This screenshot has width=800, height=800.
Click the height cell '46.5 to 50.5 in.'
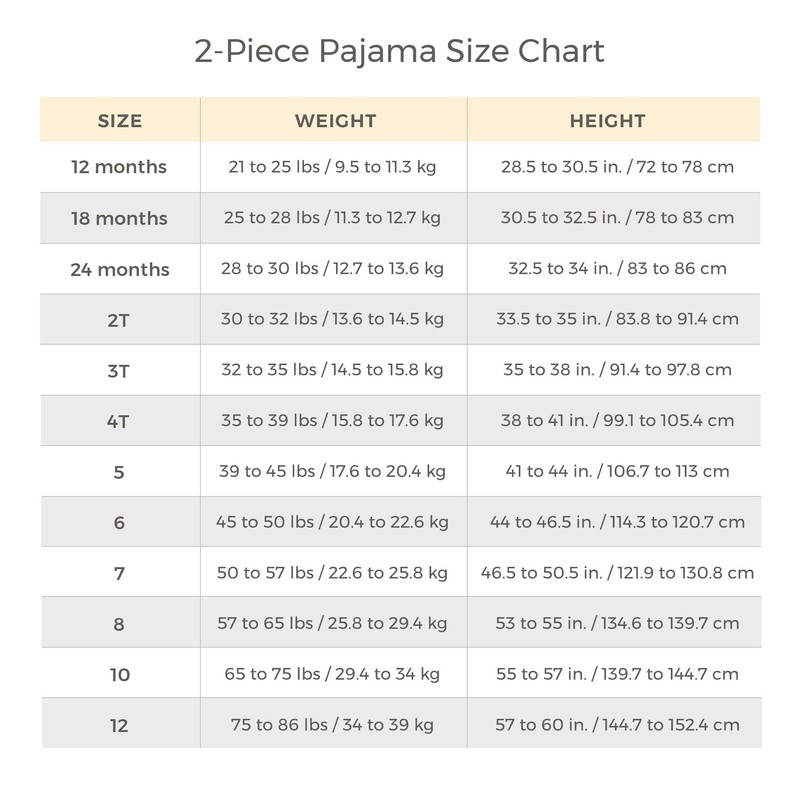pyautogui.click(x=617, y=573)
